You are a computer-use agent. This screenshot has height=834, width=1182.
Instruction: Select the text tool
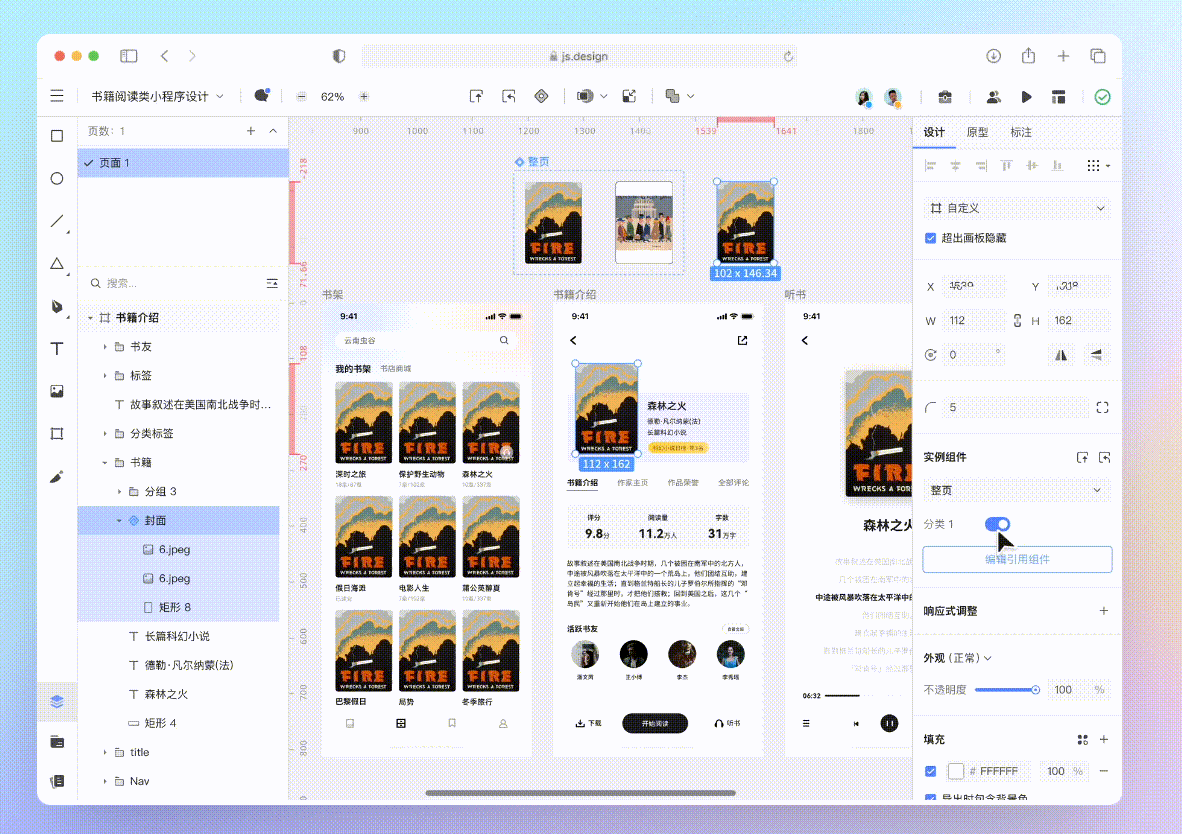tap(57, 348)
